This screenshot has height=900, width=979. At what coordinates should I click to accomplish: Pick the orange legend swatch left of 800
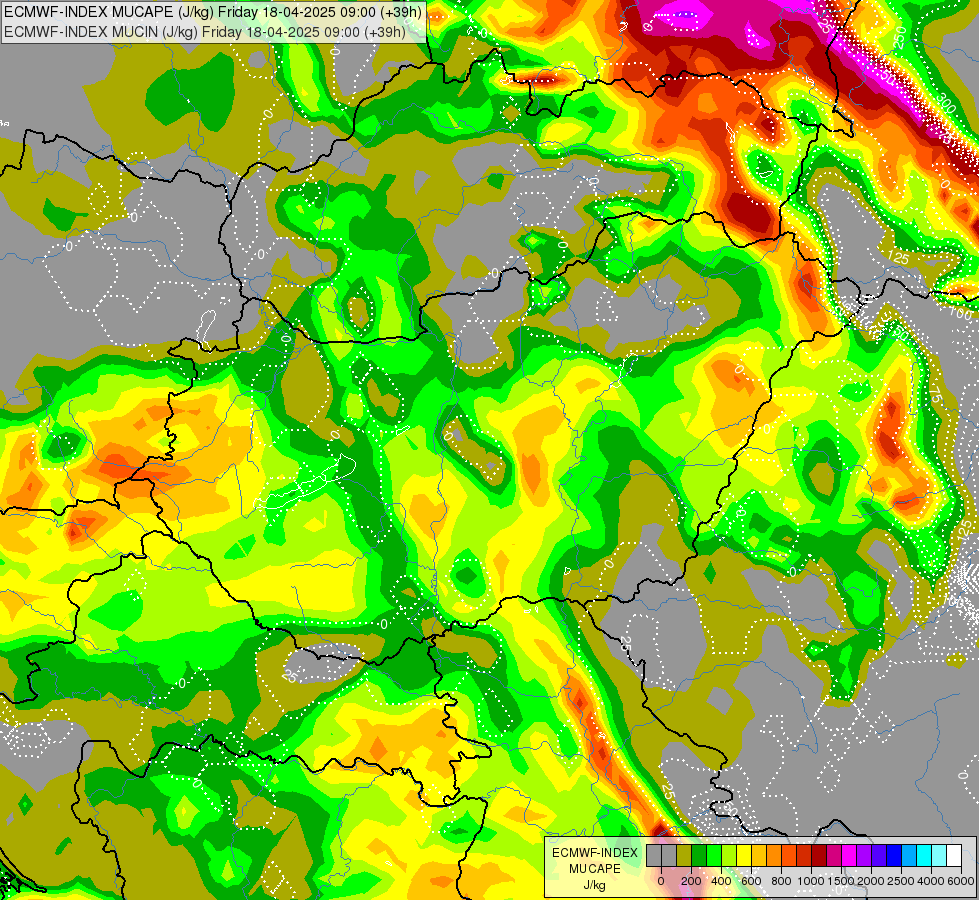(x=774, y=856)
